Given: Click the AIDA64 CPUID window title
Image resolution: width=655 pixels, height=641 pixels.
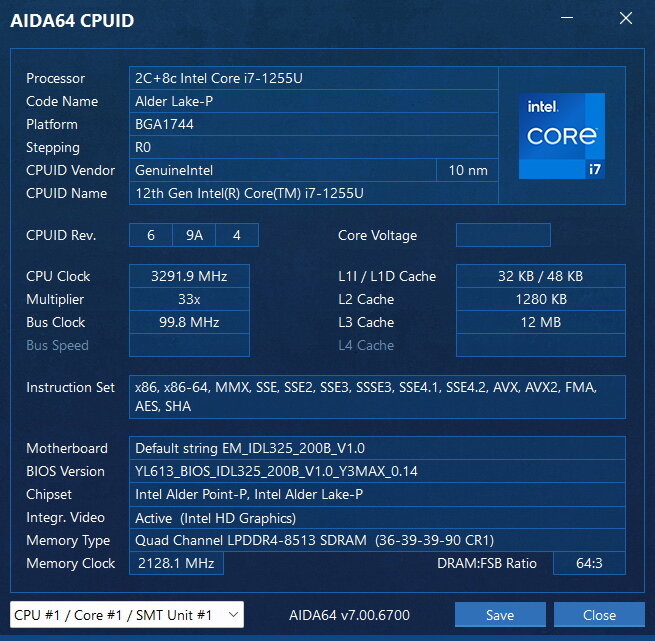Looking at the screenshot, I should click(72, 20).
